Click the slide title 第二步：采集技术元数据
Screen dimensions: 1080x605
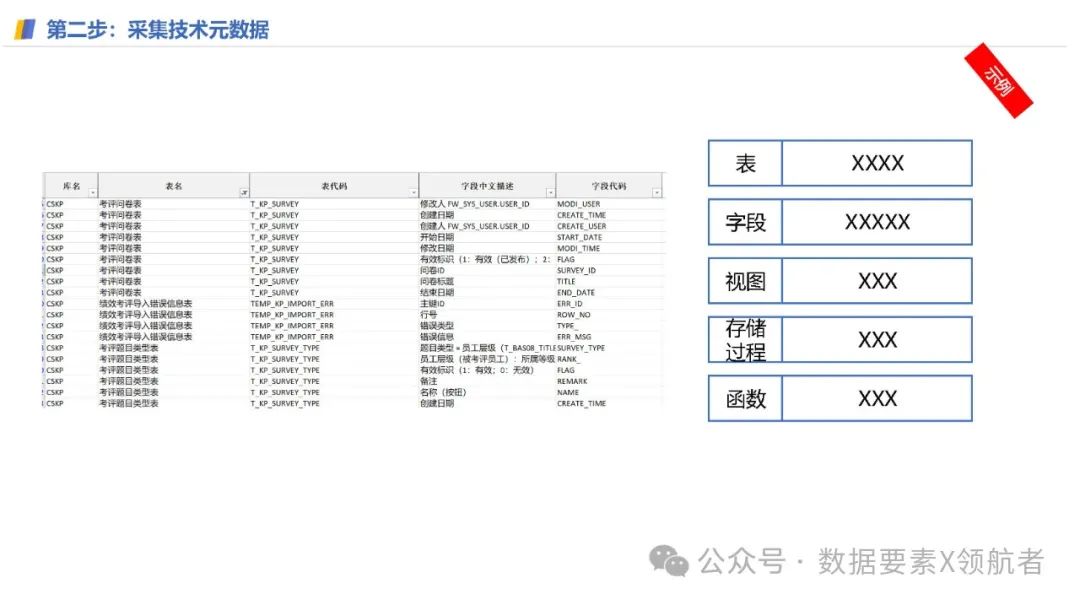point(158,30)
